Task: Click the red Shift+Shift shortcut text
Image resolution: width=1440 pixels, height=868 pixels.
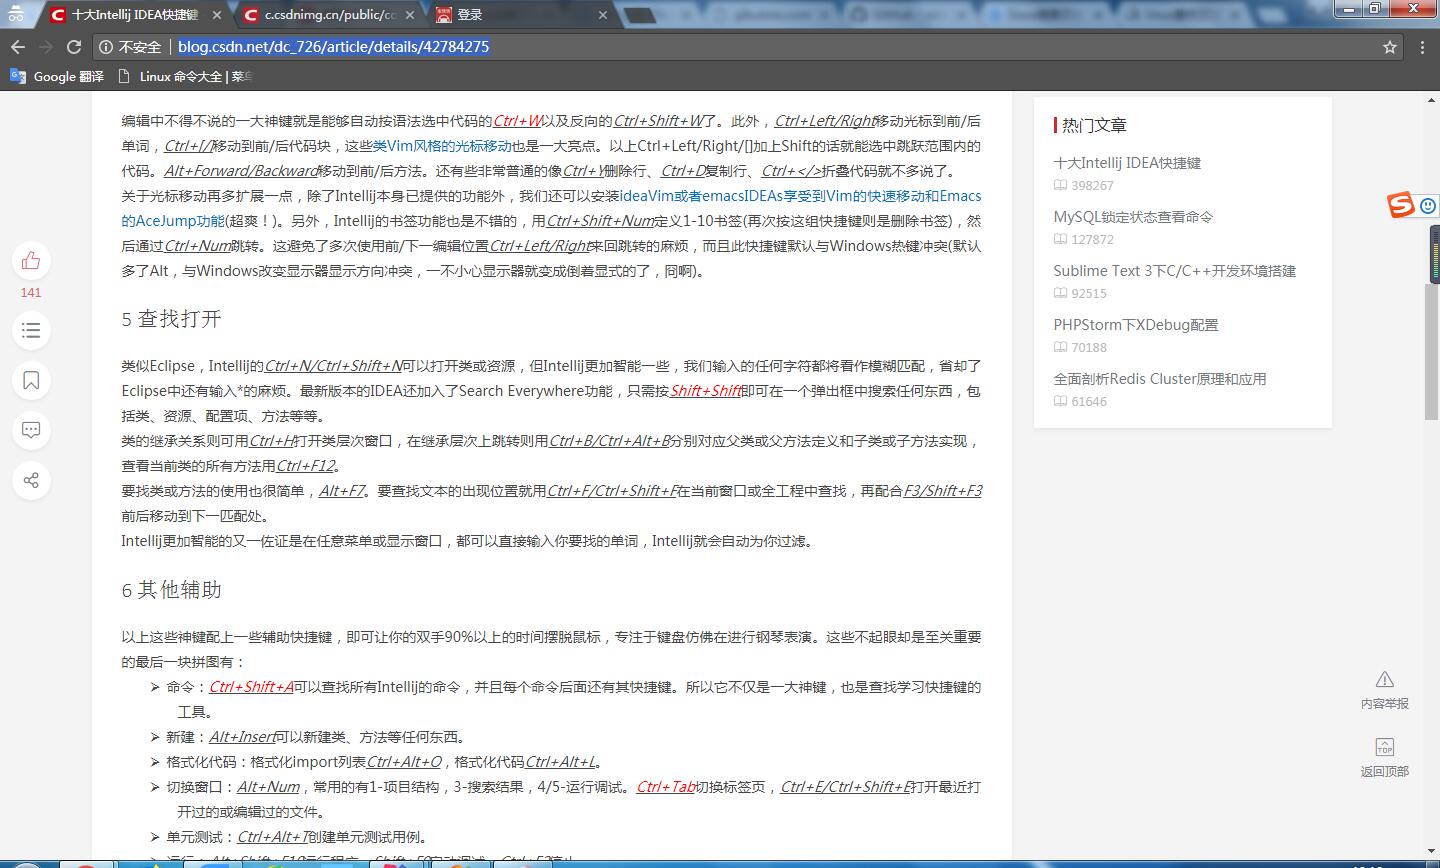Action: [x=705, y=391]
